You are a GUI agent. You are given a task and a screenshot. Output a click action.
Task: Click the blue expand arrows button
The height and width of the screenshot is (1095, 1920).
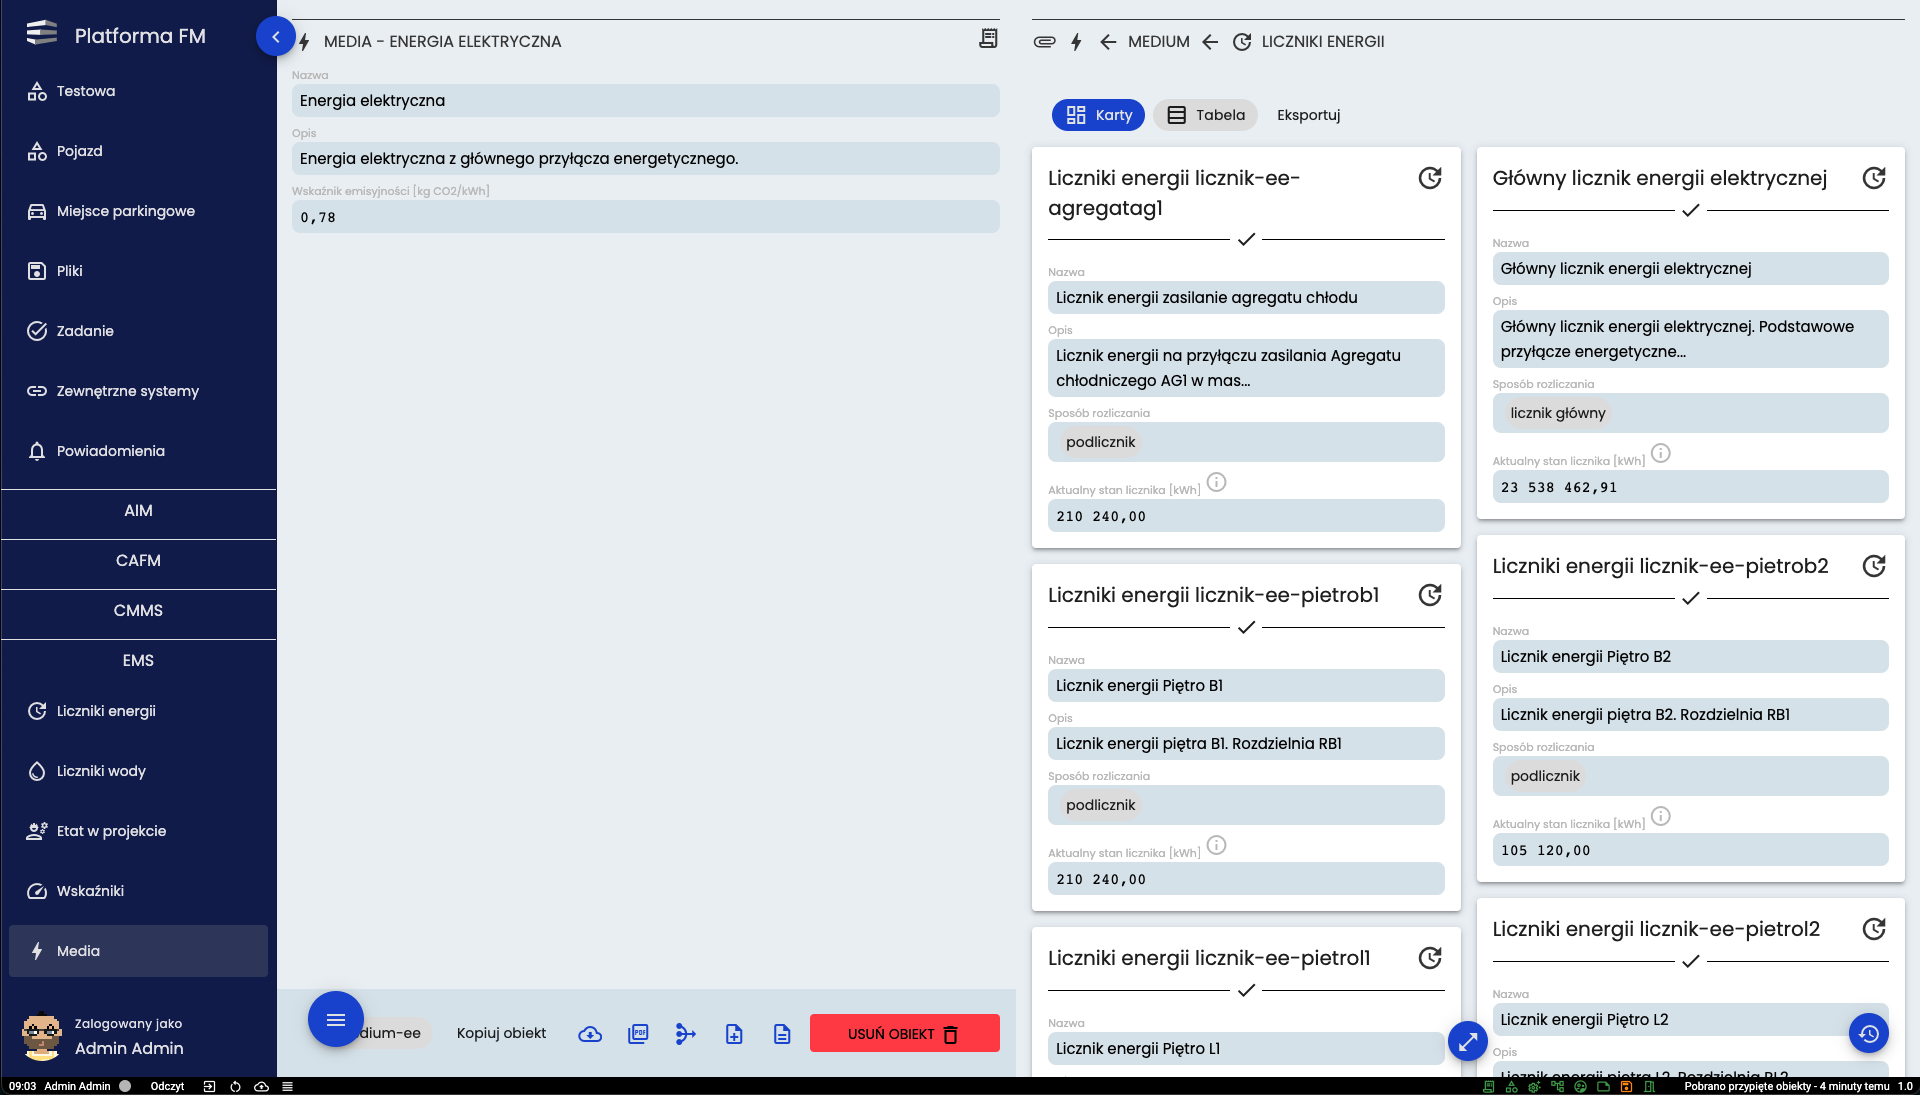tap(1468, 1042)
